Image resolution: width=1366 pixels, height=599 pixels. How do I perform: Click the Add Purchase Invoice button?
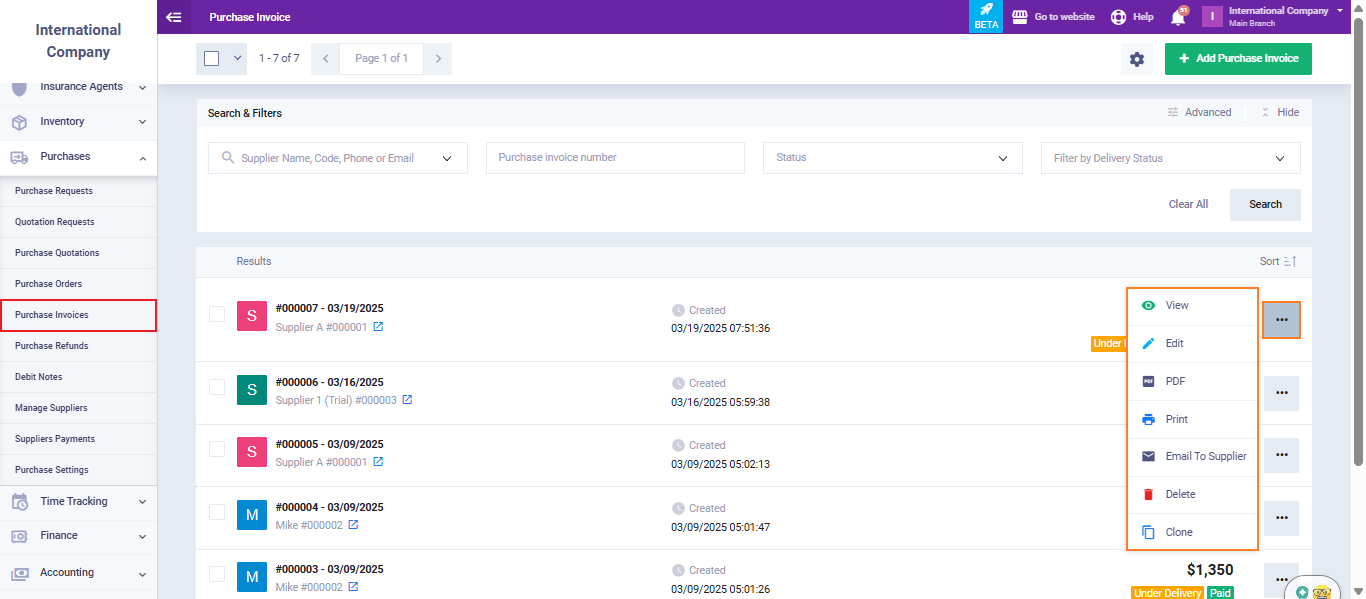(1238, 59)
